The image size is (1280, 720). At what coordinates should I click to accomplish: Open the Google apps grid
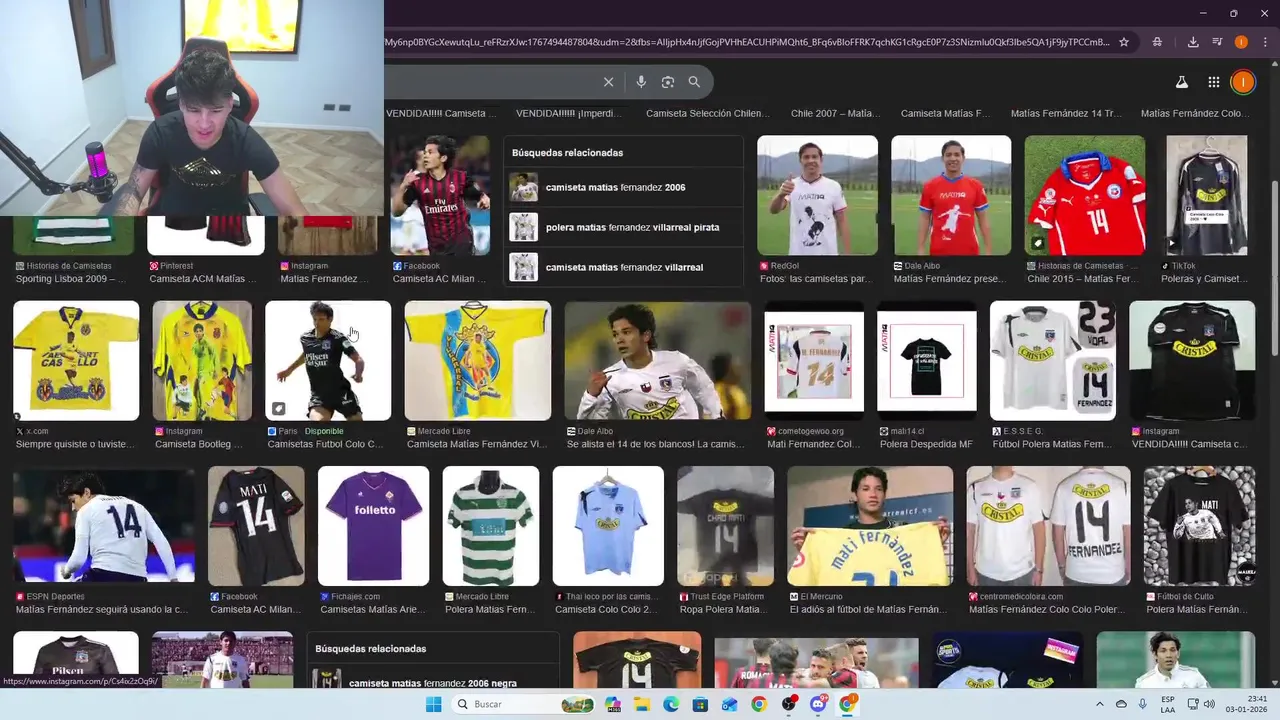(x=1213, y=82)
